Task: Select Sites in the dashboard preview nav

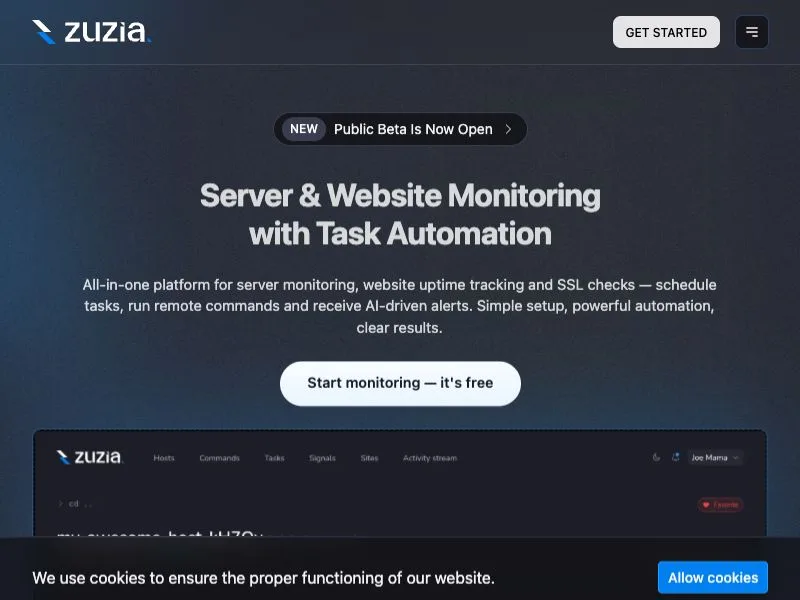Action: 369,458
